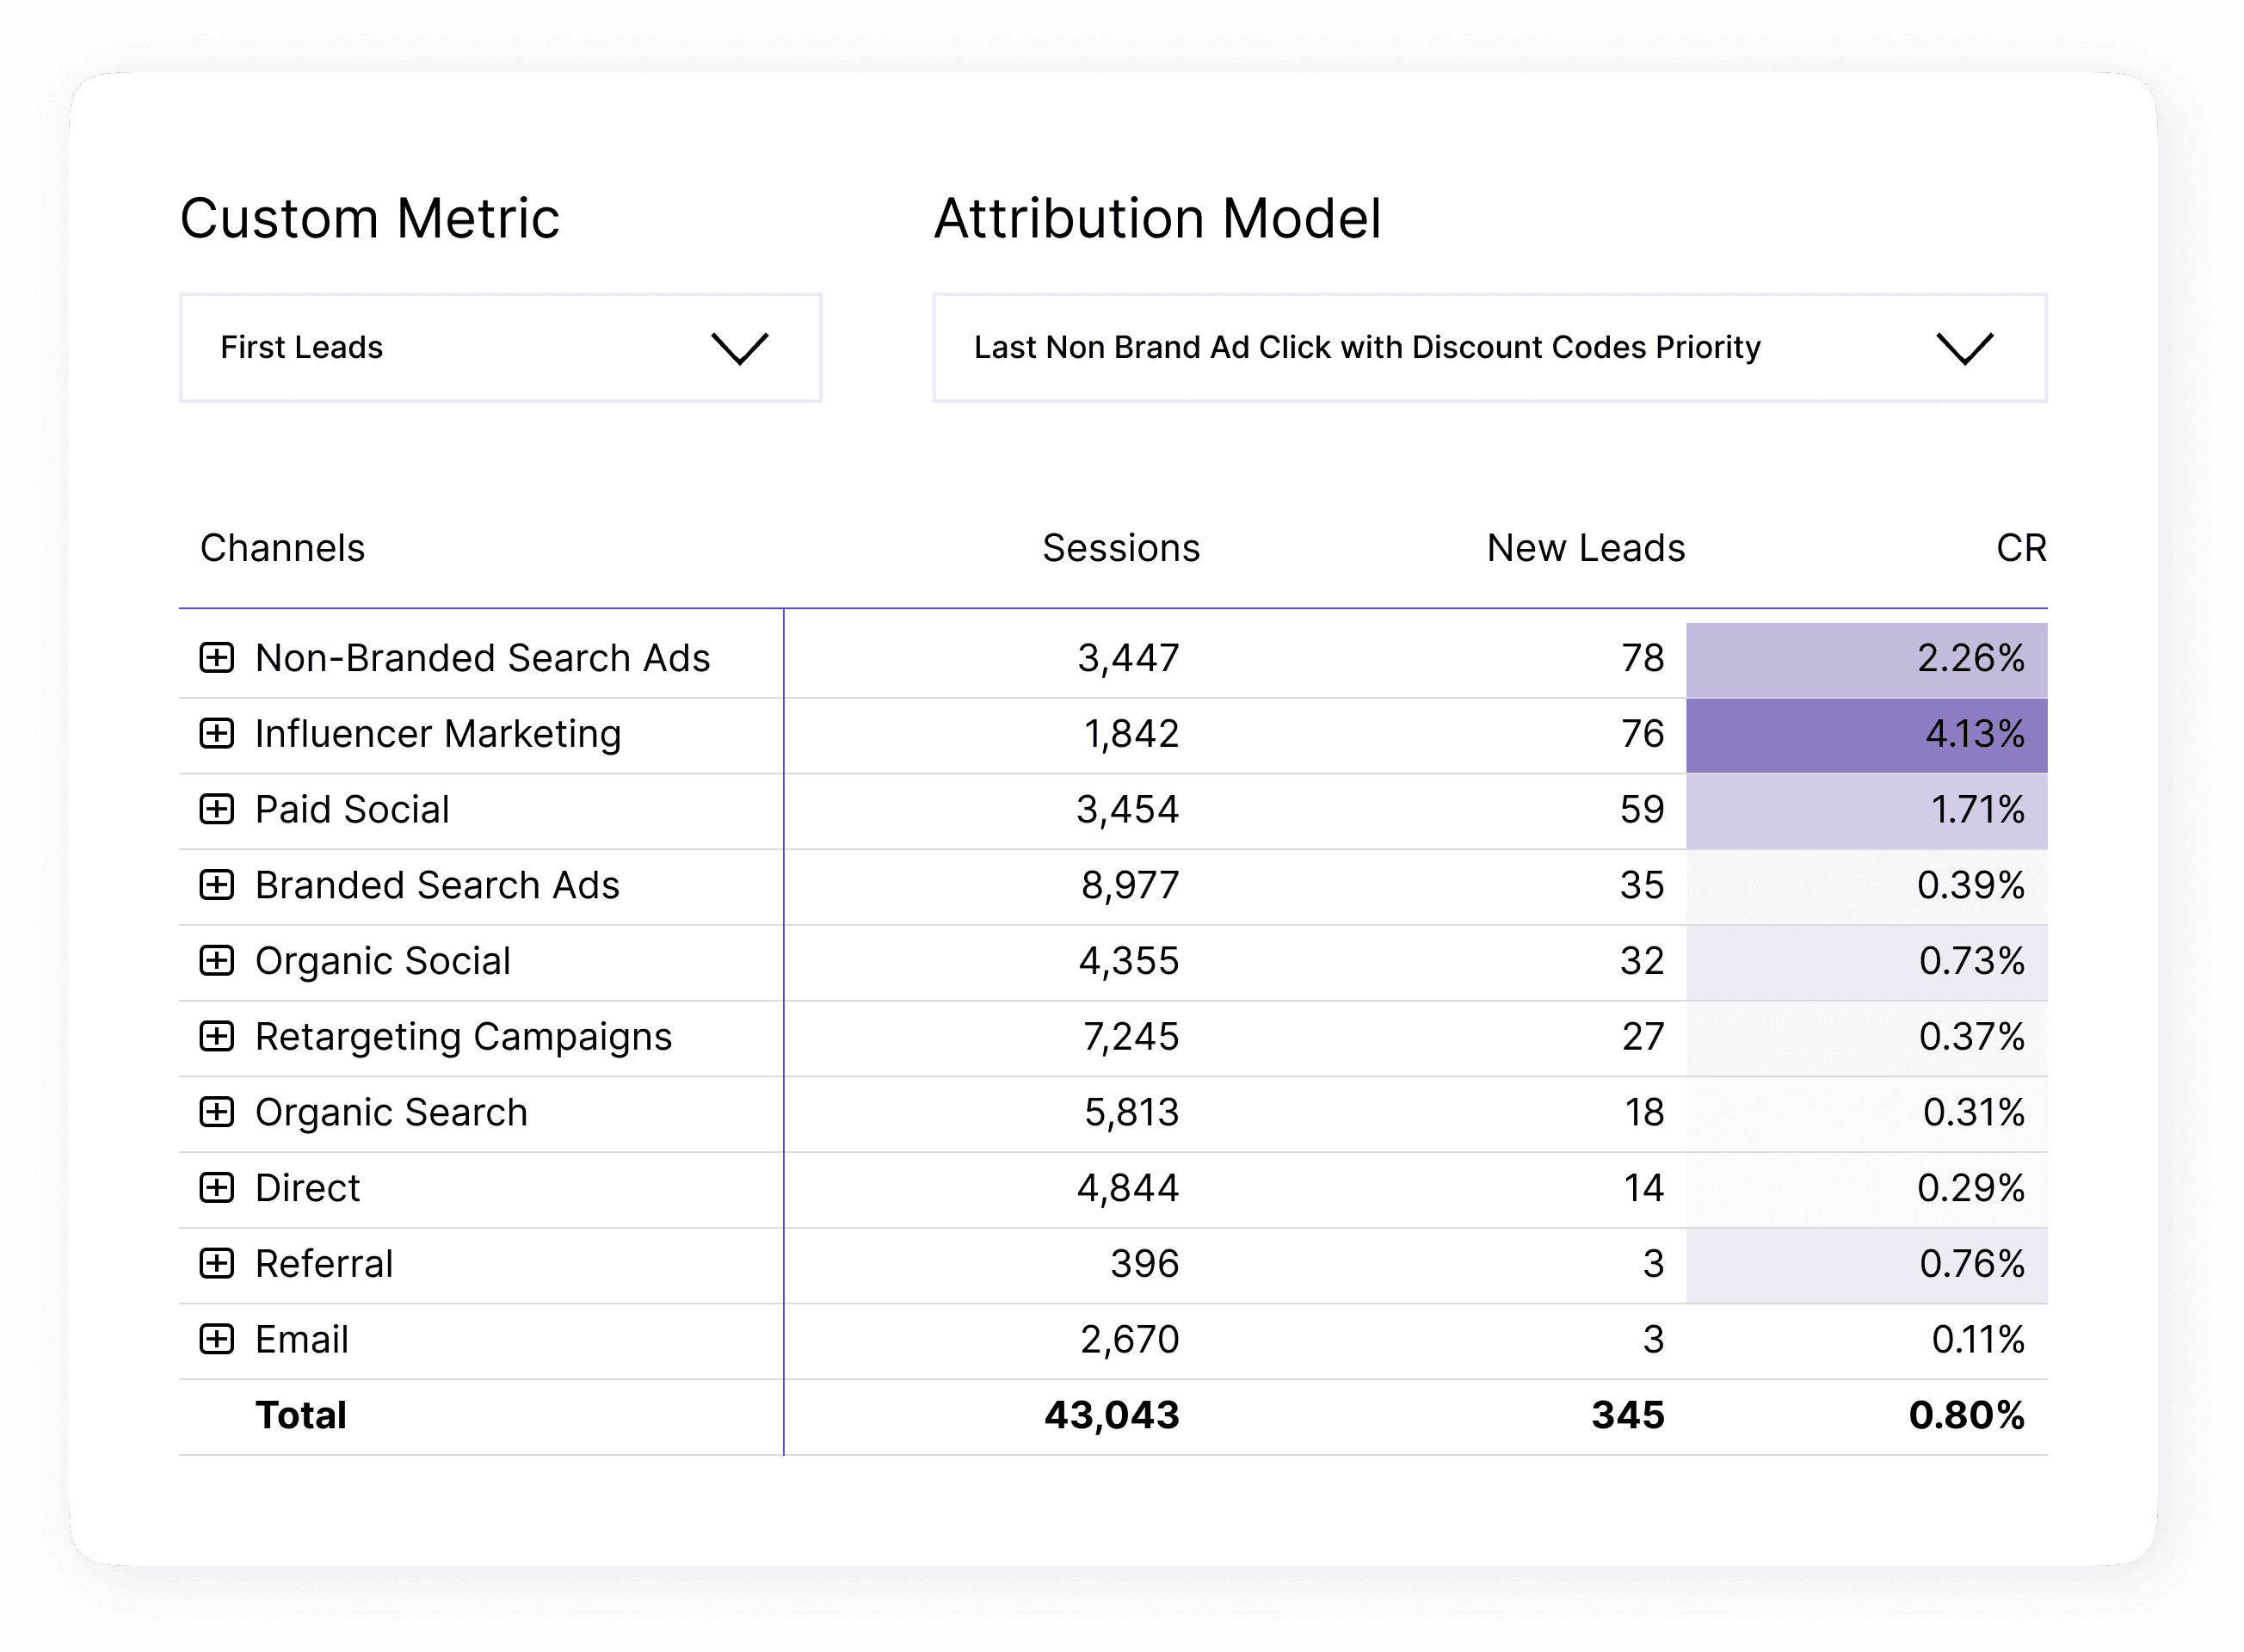
Task: Expand Retargeting Campaigns row
Action: click(x=216, y=1037)
